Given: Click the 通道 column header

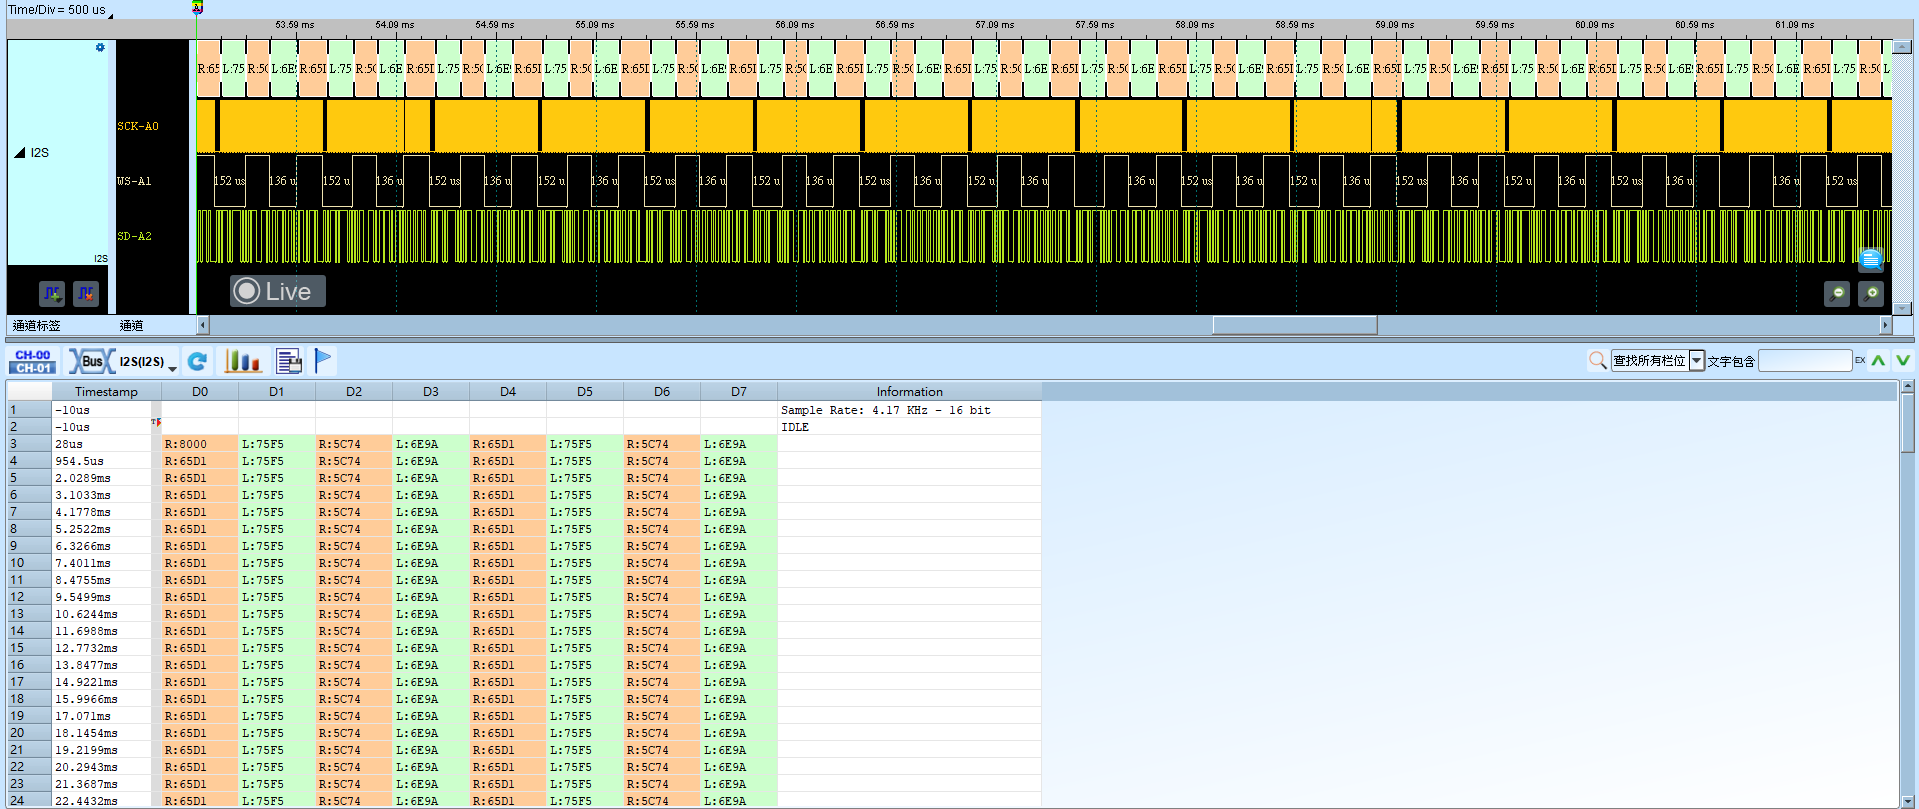Looking at the screenshot, I should point(131,325).
